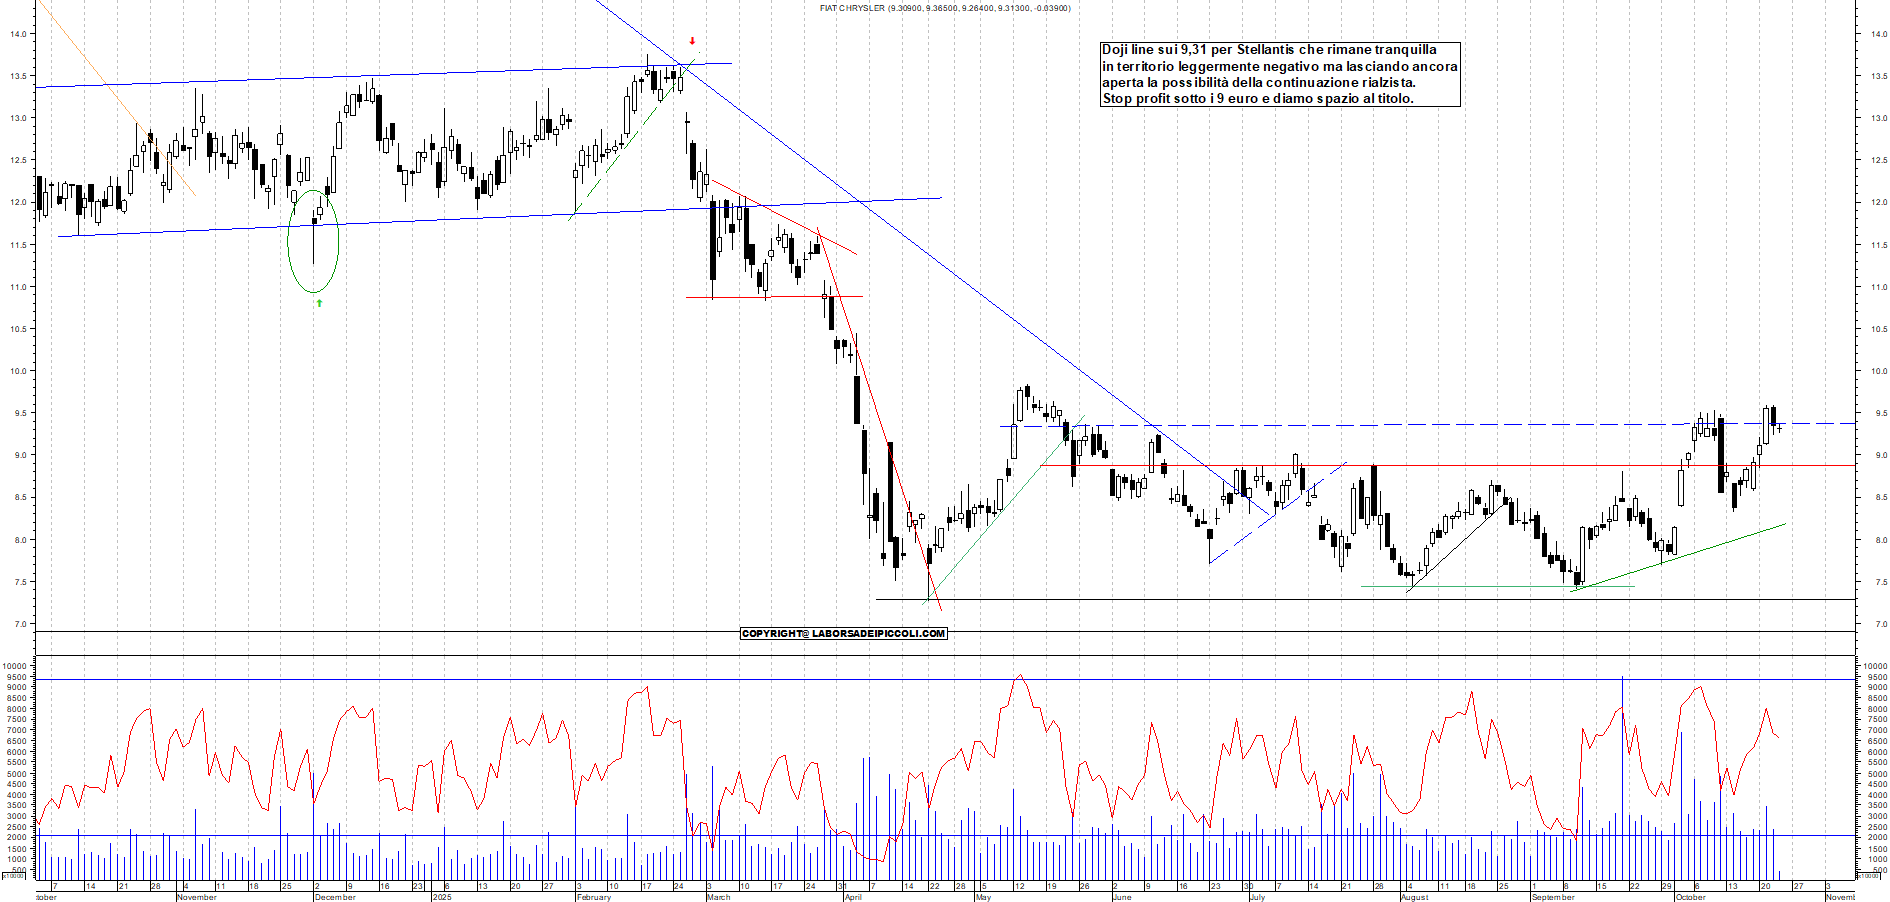This screenshot has width=1890, height=902.
Task: Select the dashed blue resistance line near 9.4
Action: coord(1400,425)
